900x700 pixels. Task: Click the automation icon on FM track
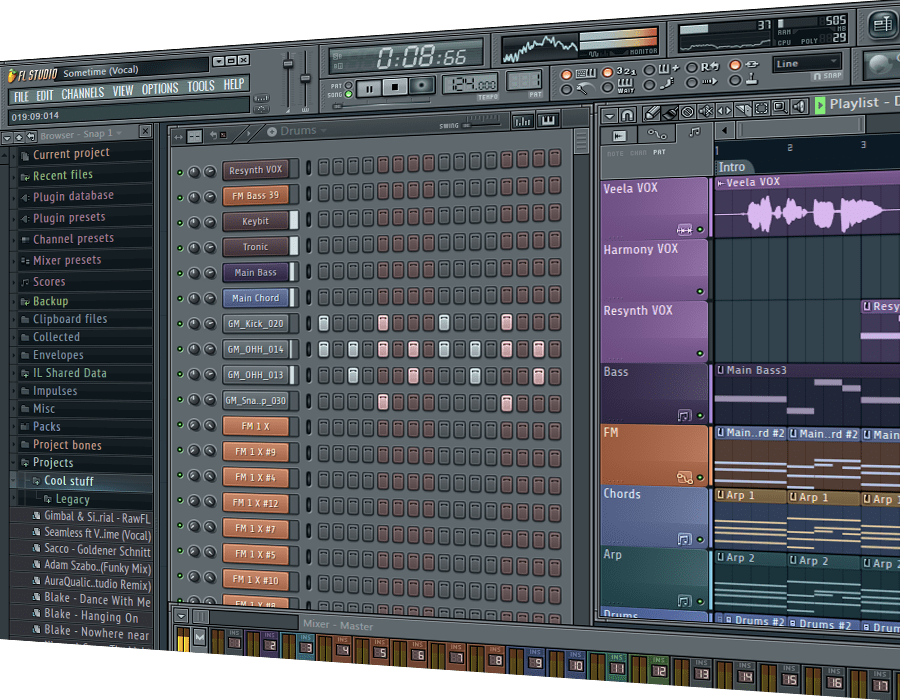[x=684, y=477]
